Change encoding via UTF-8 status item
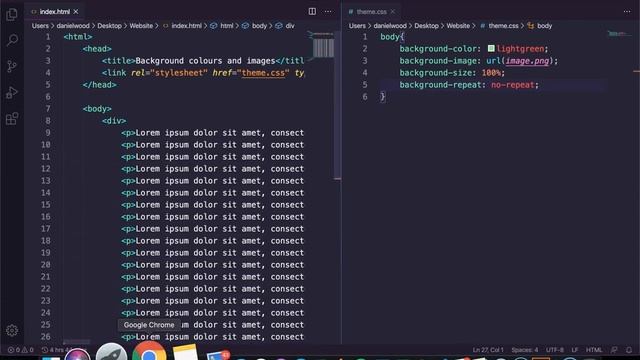The image size is (640, 360). [555, 350]
